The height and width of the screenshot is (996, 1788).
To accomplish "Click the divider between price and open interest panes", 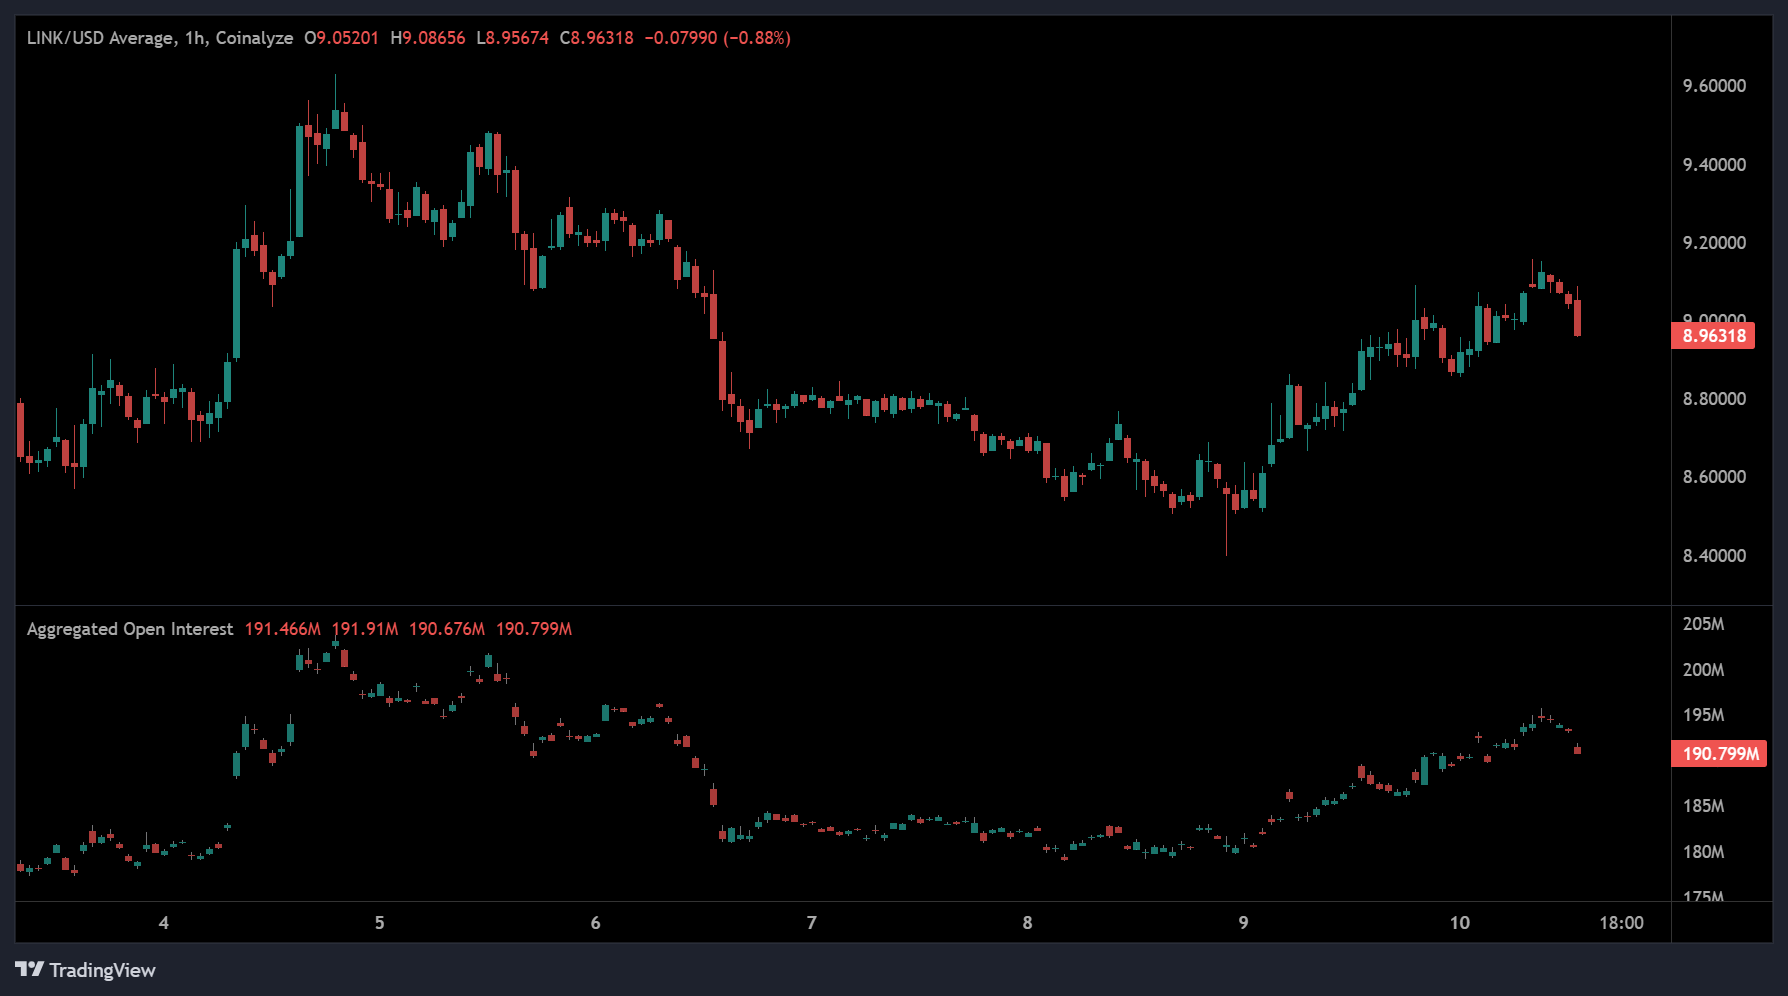I will [842, 606].
